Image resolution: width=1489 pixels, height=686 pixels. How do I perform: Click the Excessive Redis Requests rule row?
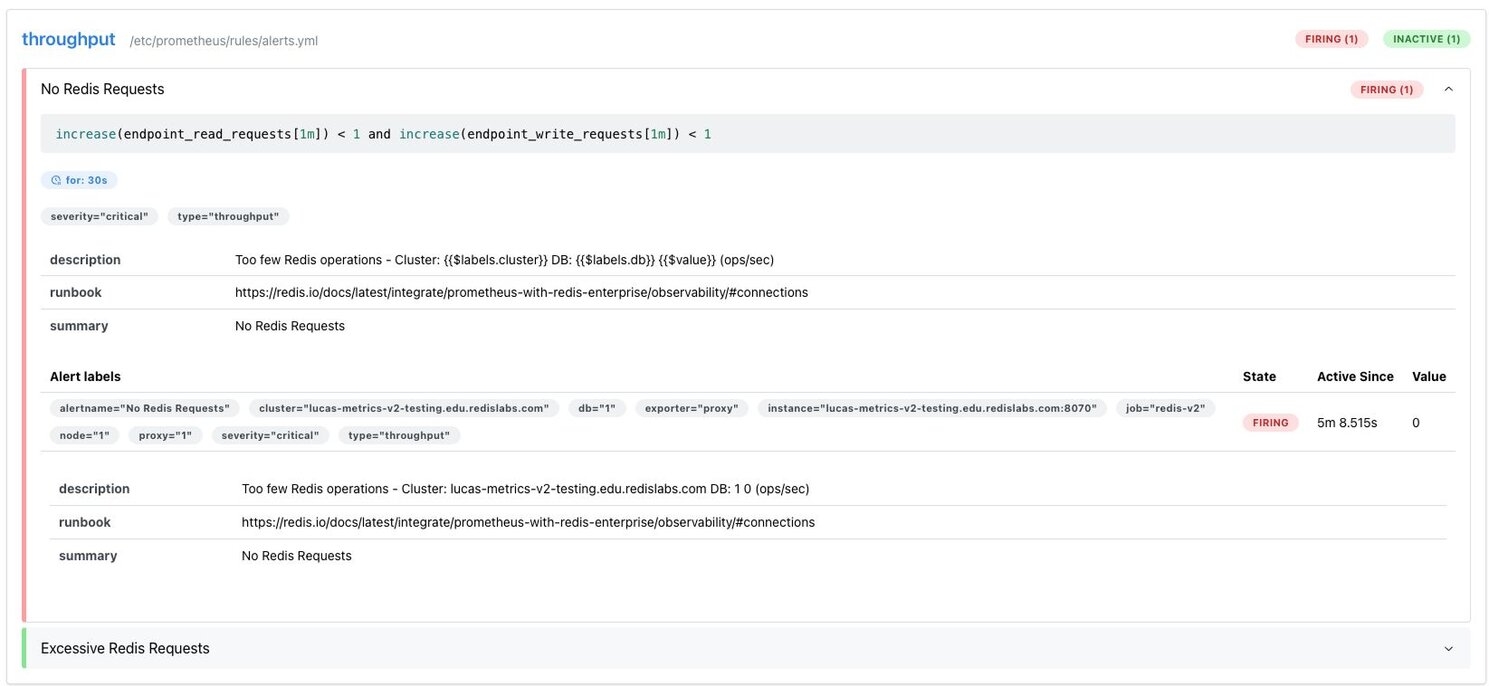point(125,649)
